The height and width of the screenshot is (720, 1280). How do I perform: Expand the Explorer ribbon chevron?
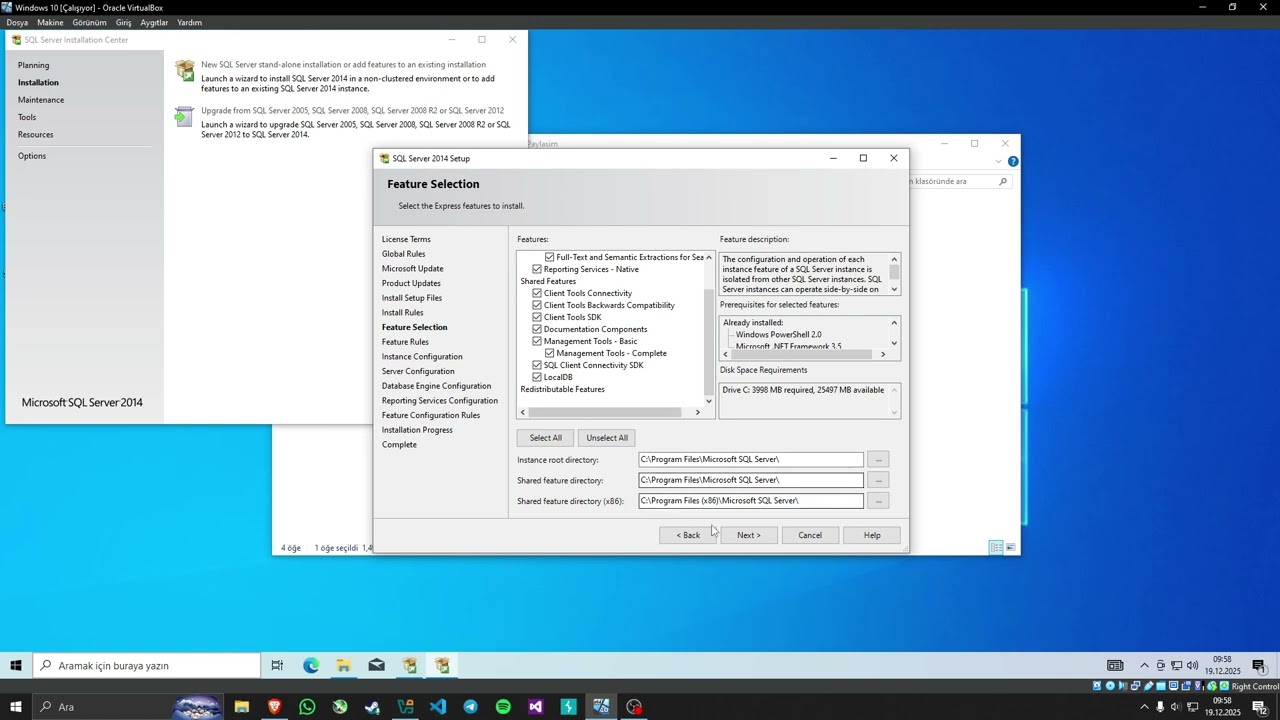coord(998,161)
